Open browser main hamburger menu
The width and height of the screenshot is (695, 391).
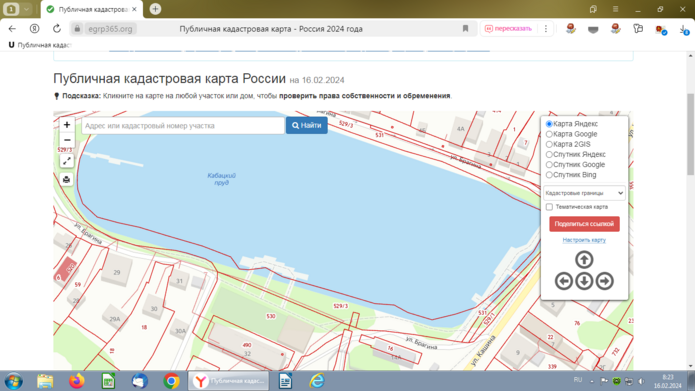click(x=615, y=9)
